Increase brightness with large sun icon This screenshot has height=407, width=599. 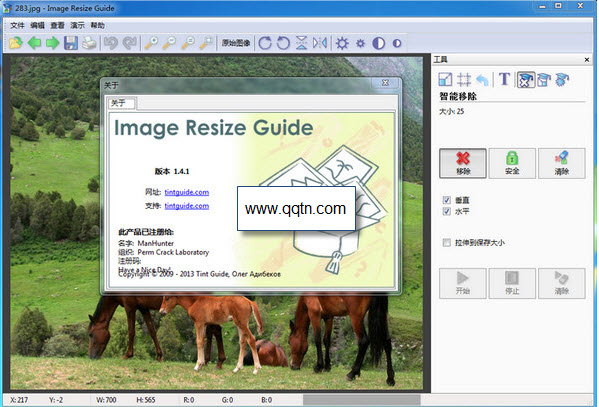point(342,43)
